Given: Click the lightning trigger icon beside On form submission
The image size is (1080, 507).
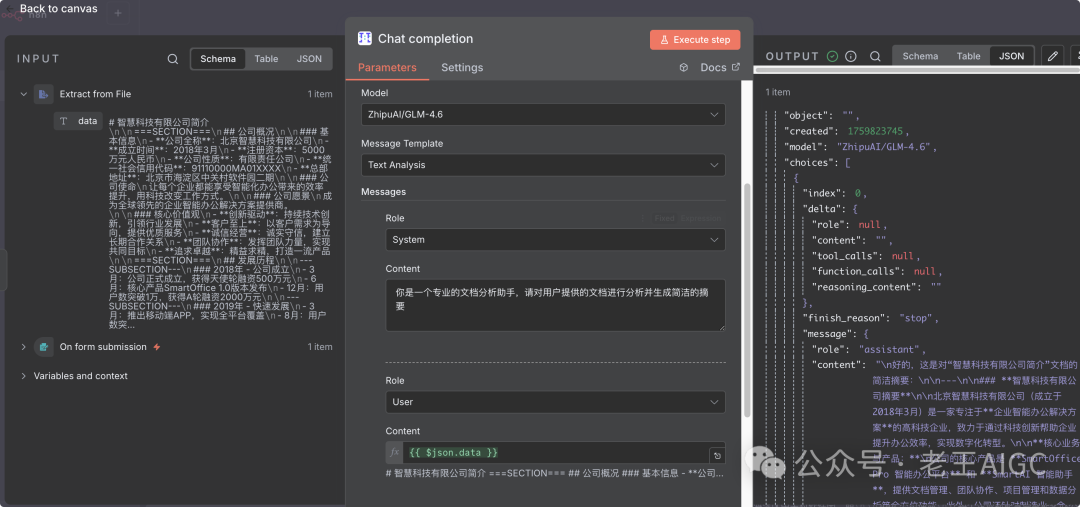Looking at the screenshot, I should point(157,347).
